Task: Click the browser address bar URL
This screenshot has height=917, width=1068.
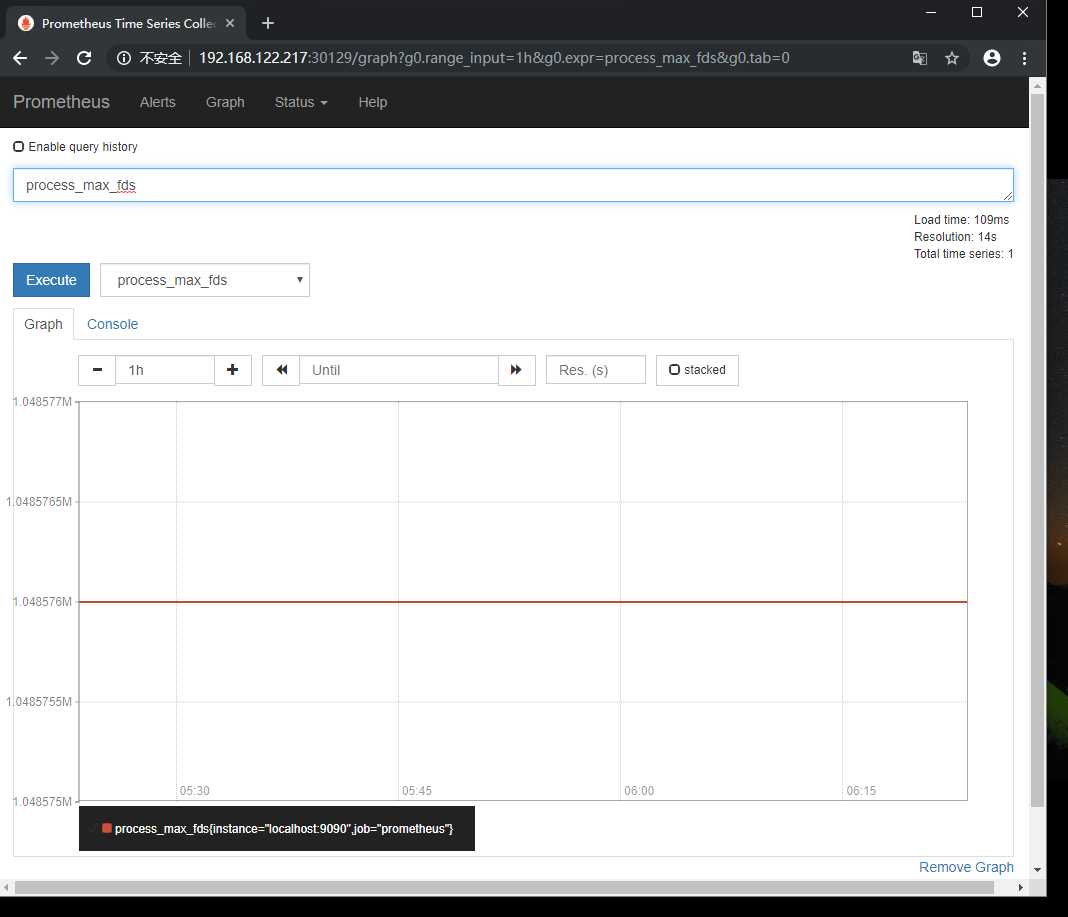Action: (x=494, y=58)
